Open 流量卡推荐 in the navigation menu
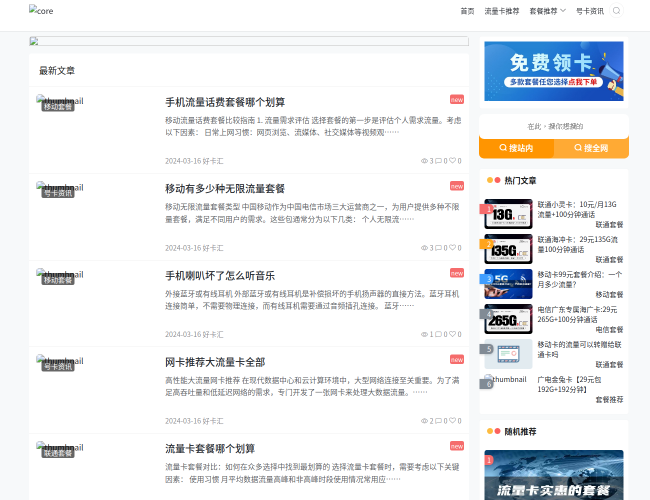The image size is (650, 500). (x=502, y=11)
